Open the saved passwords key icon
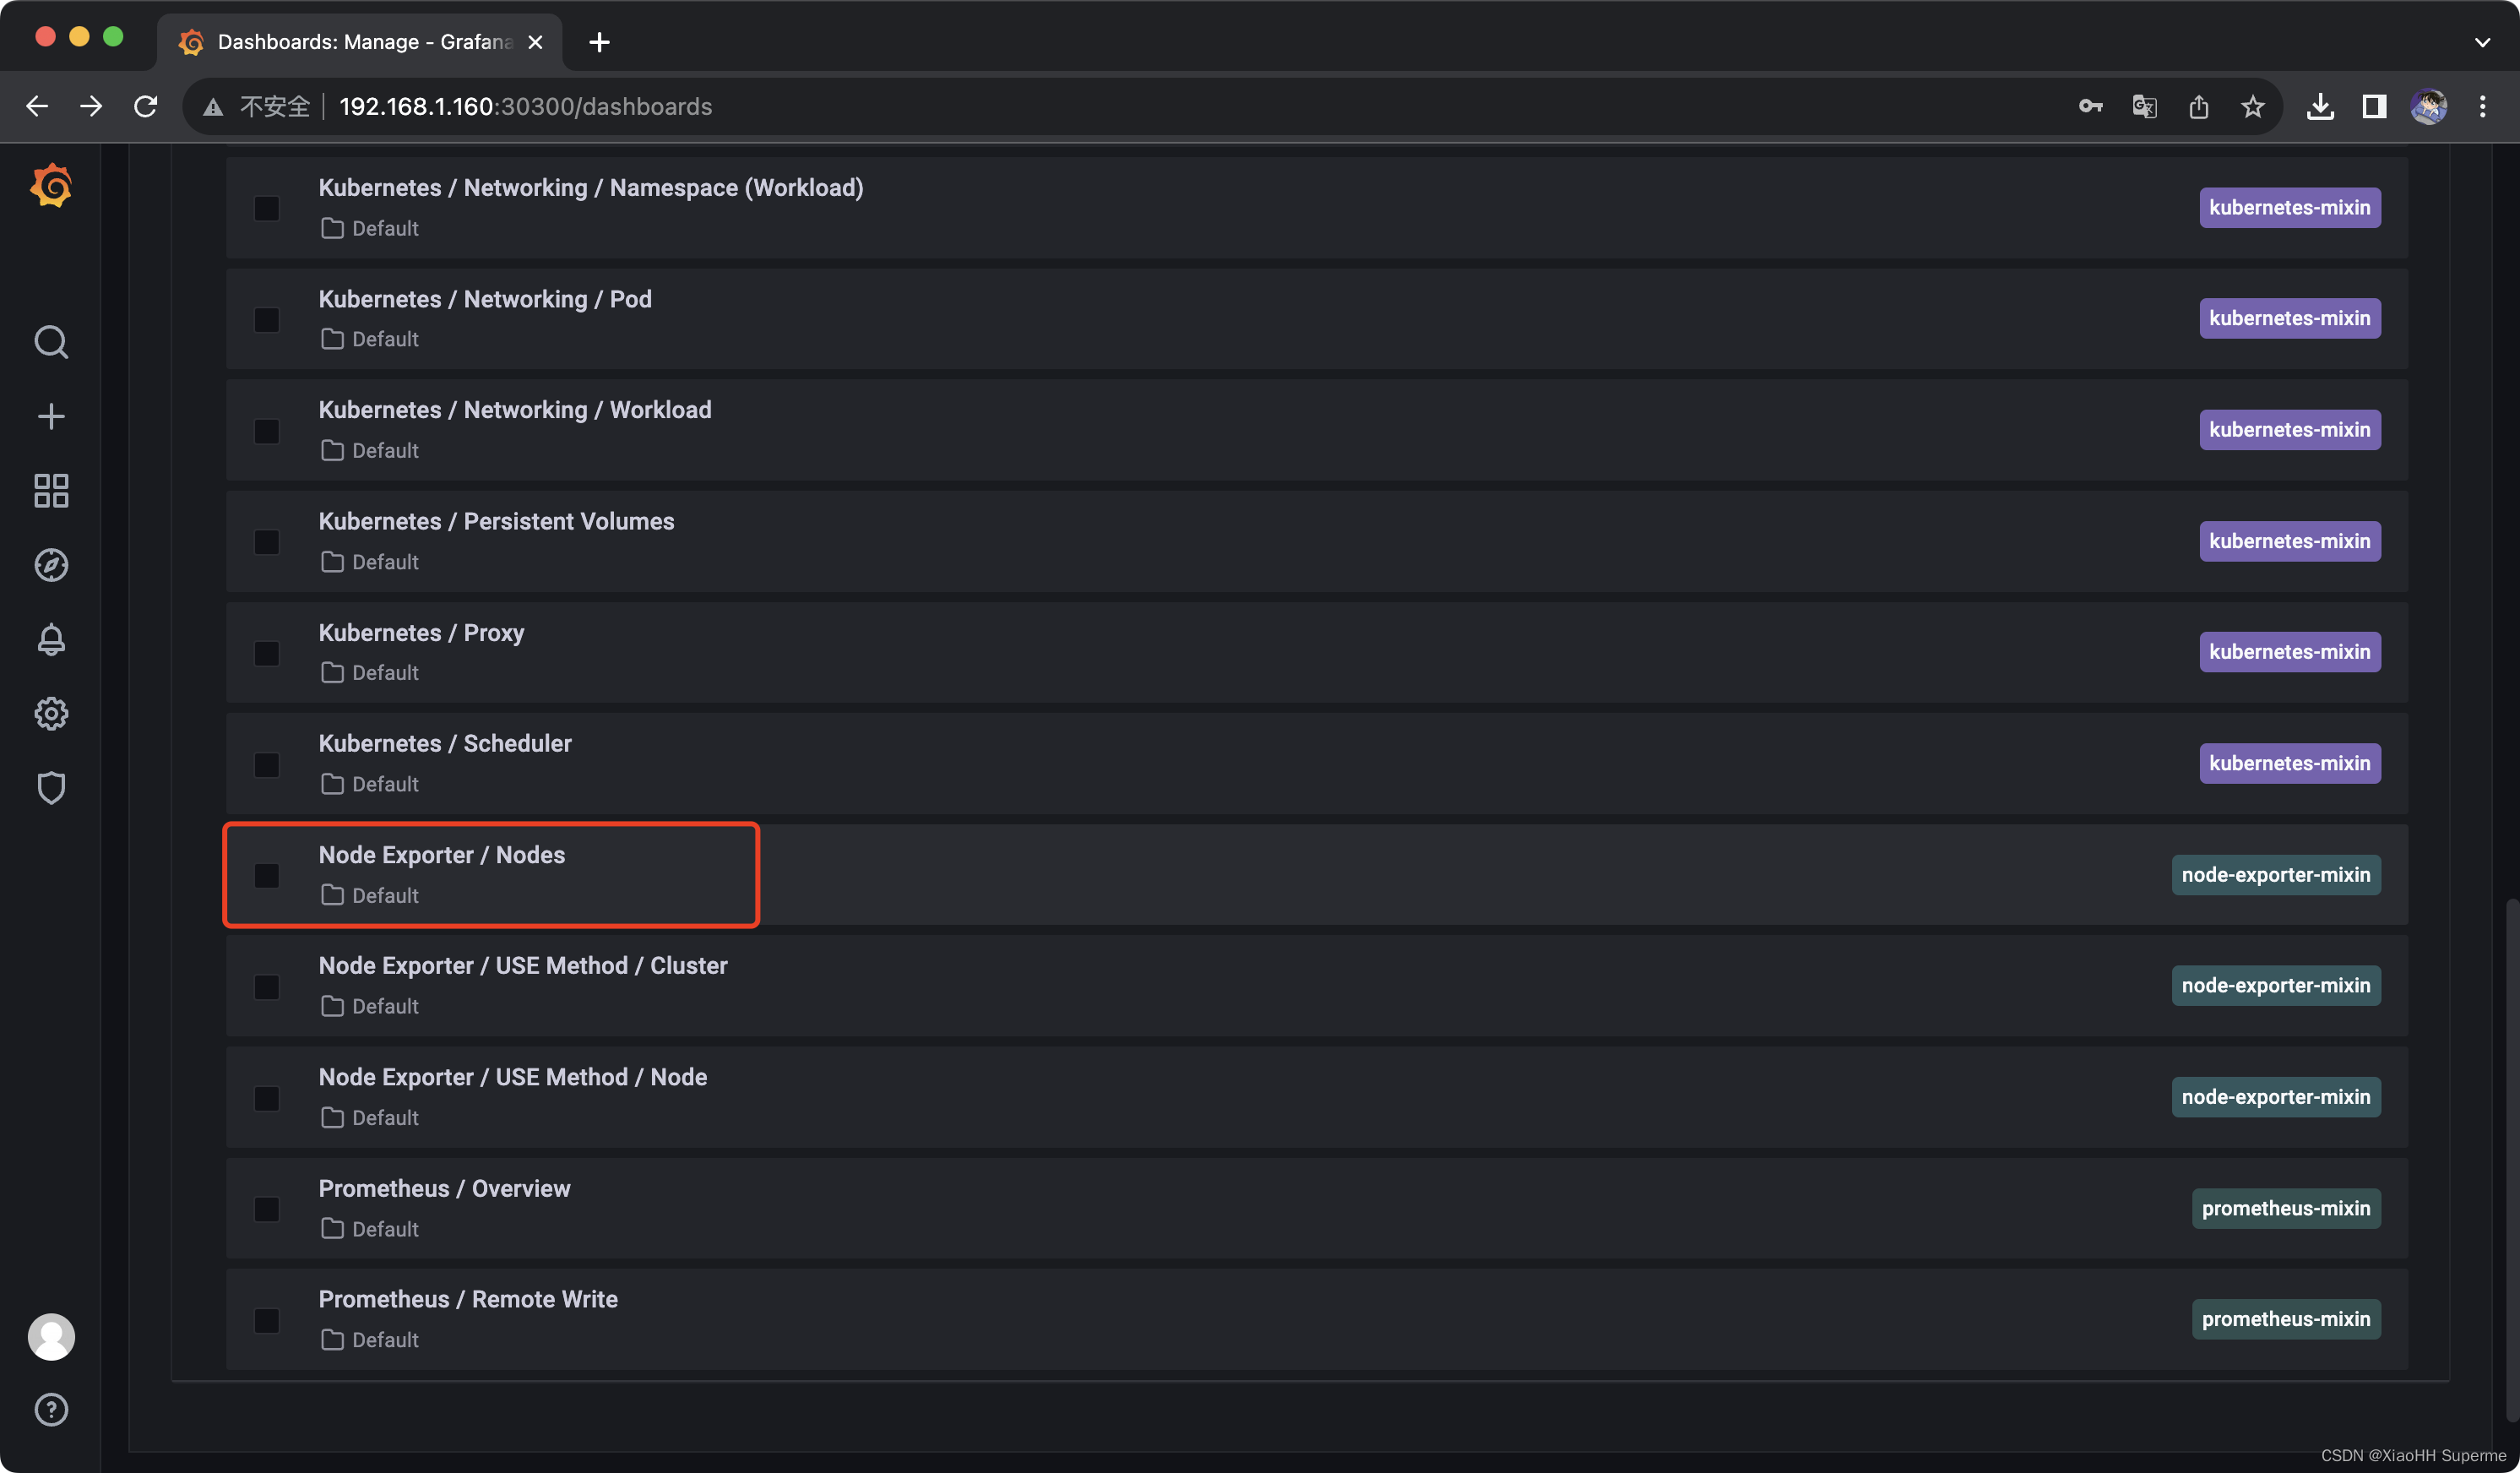 [x=2090, y=106]
